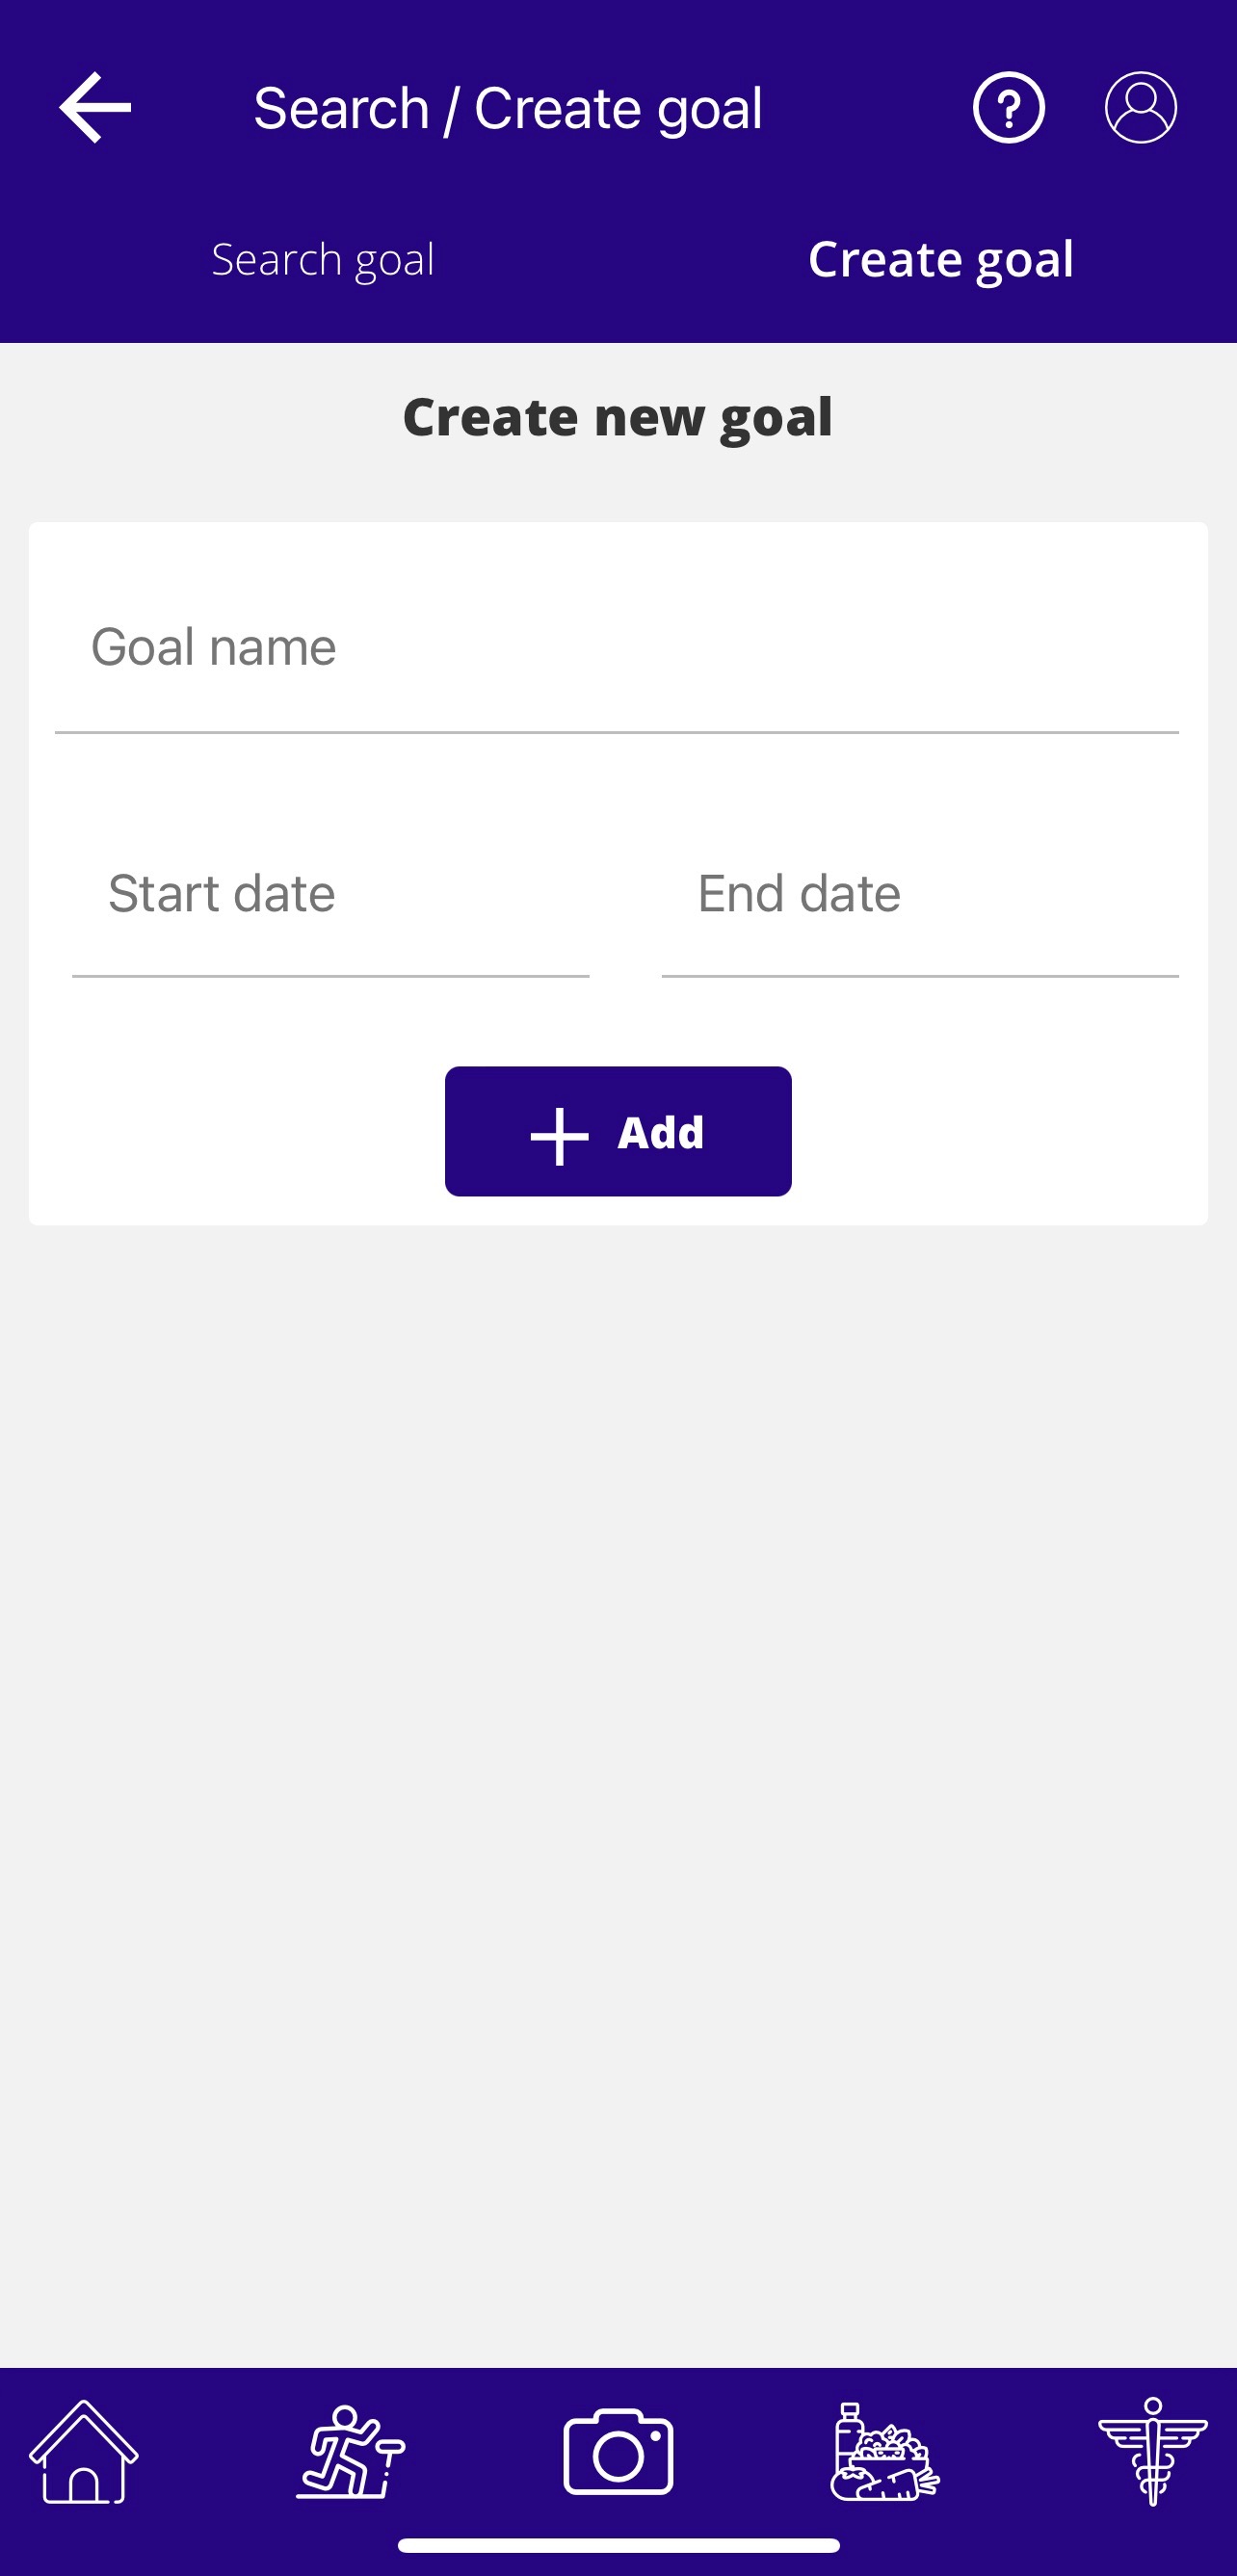Open the running exercise icon in bottom bar
This screenshot has width=1237, height=2576.
pyautogui.click(x=351, y=2452)
